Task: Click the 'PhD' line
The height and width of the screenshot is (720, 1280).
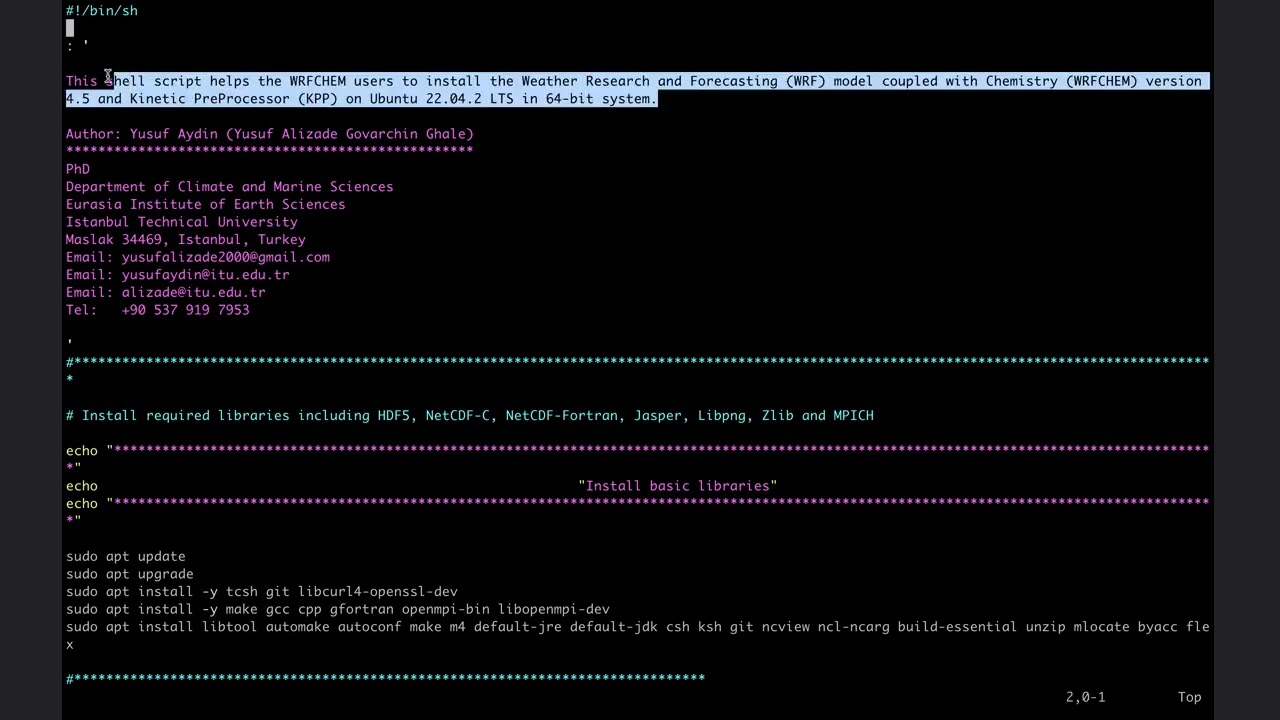Action: 78,169
